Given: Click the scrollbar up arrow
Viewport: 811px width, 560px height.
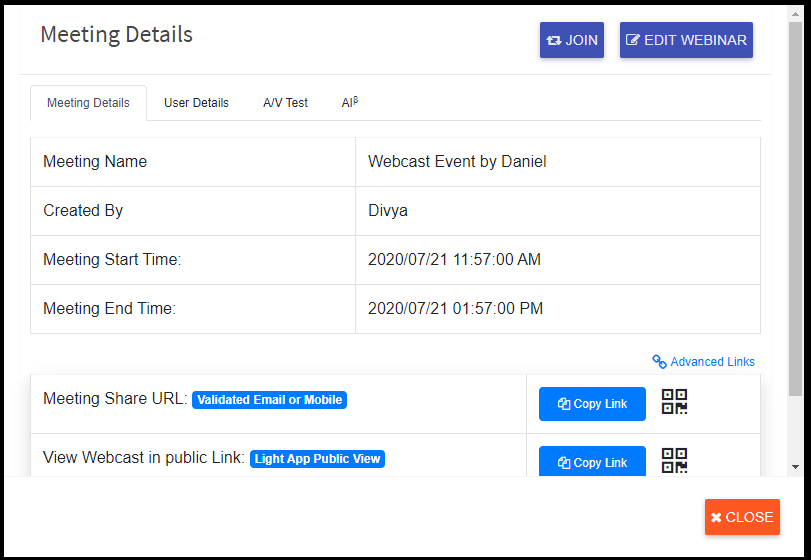Looking at the screenshot, I should [795, 14].
